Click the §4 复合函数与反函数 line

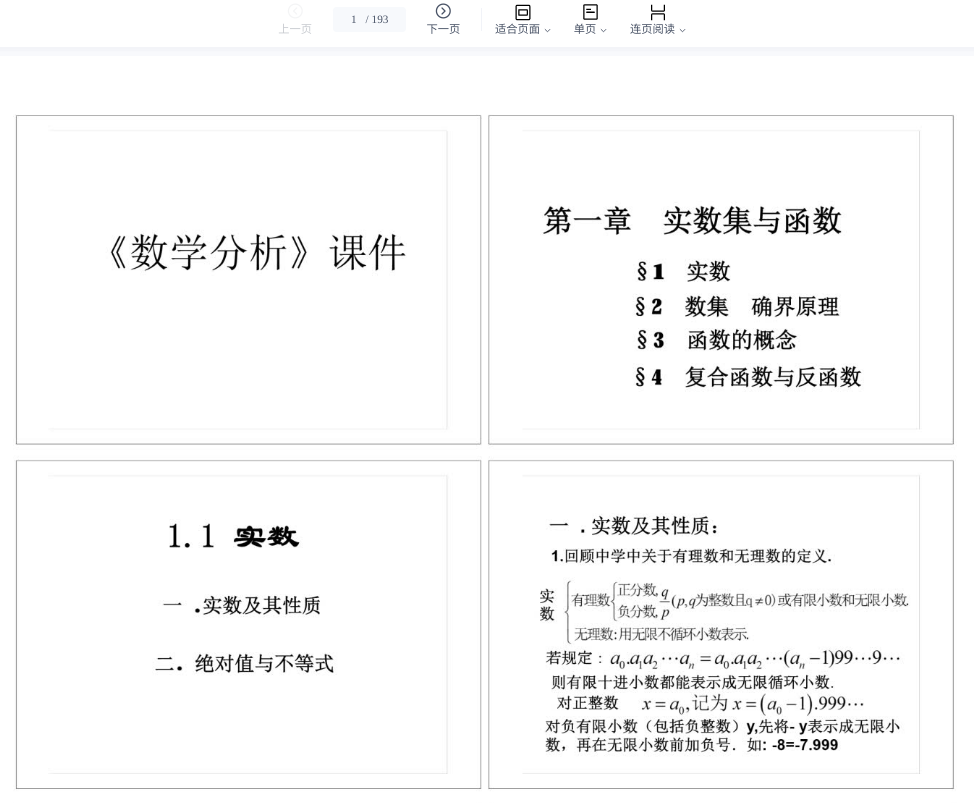pyautogui.click(x=748, y=377)
